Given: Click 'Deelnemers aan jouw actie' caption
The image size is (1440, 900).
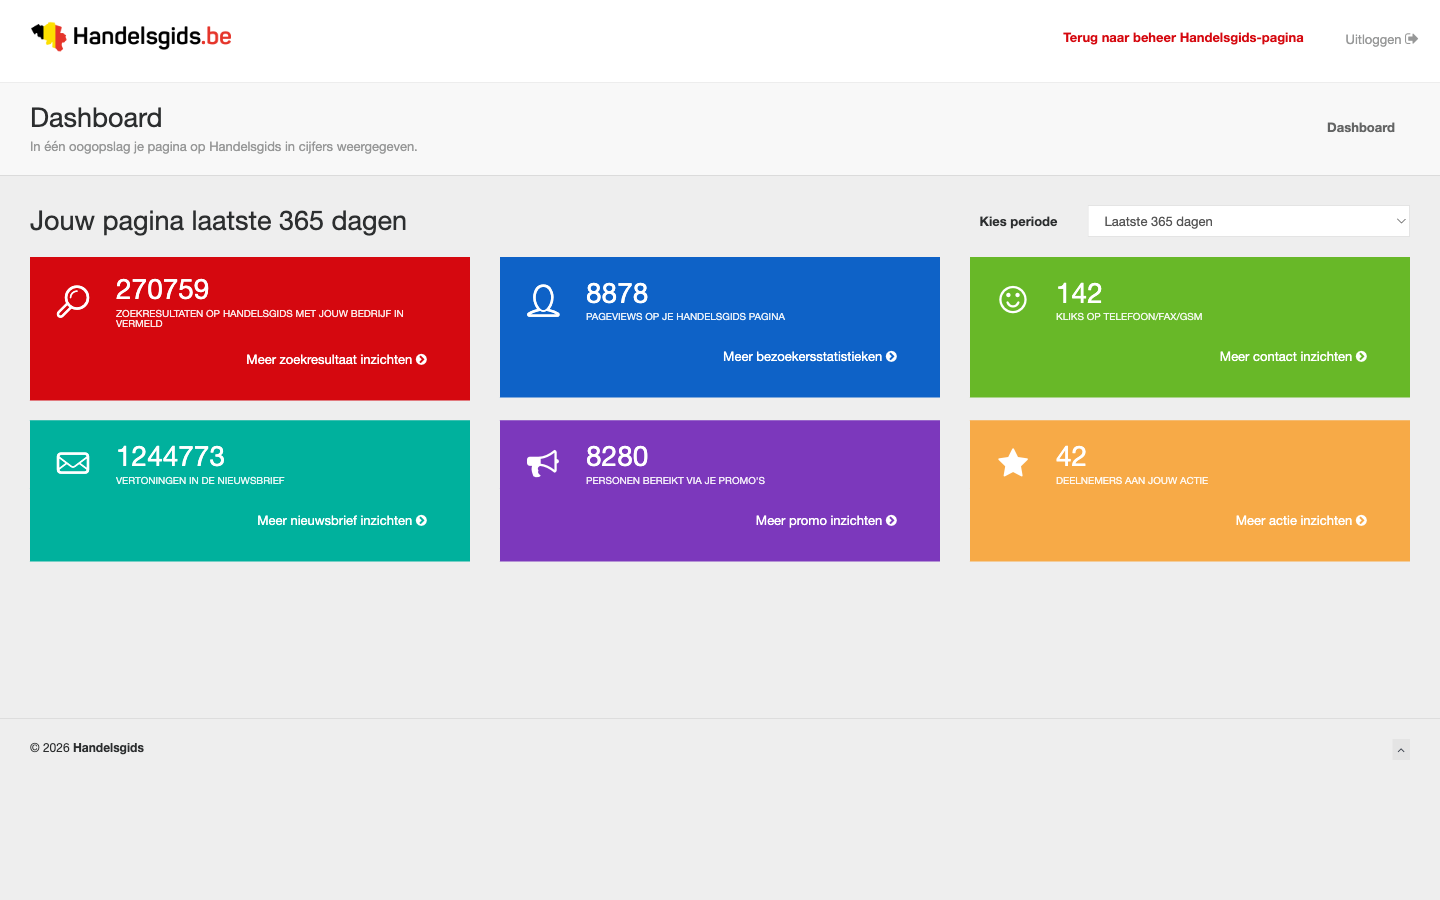Looking at the screenshot, I should pos(1132,481).
